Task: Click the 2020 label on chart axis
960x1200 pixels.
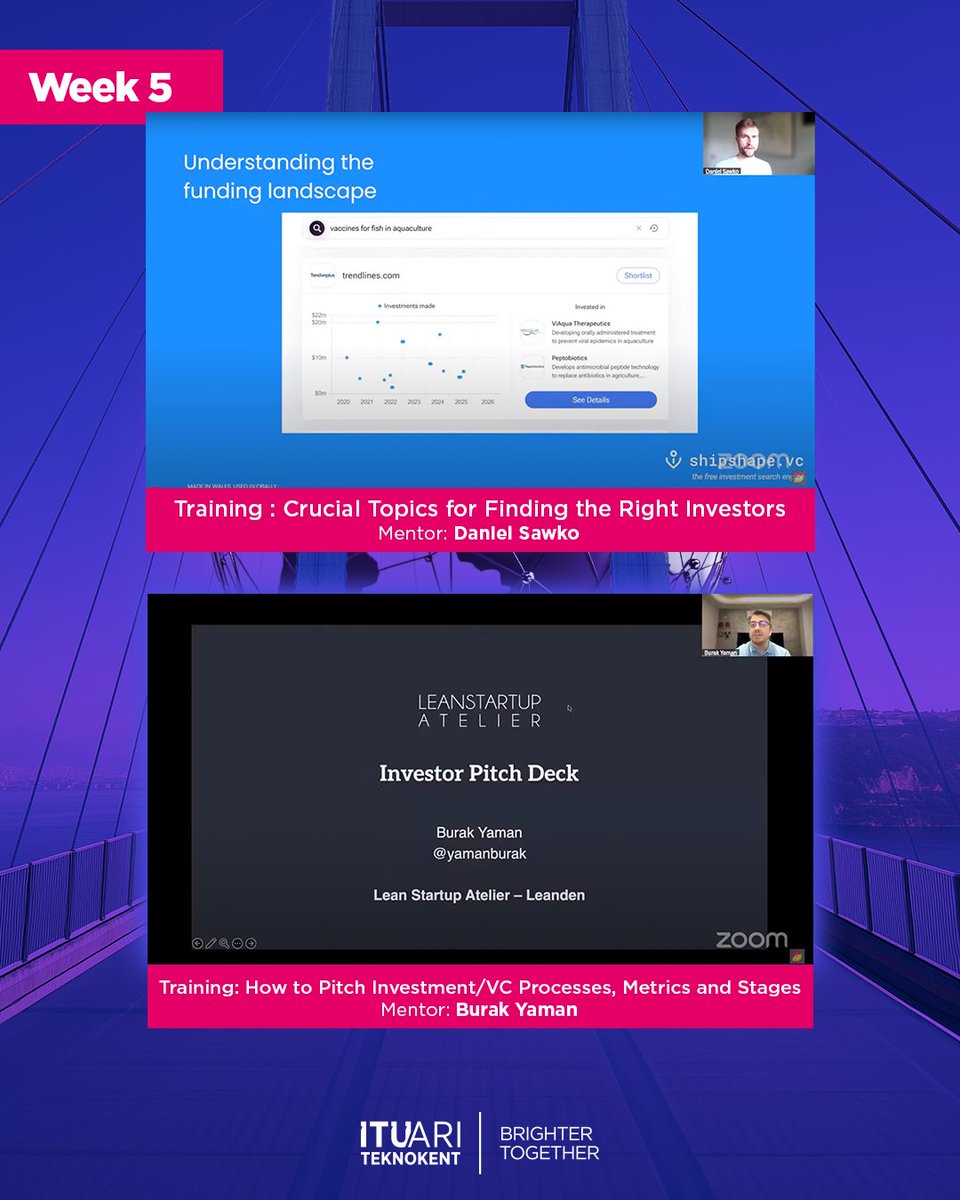Action: point(343,402)
